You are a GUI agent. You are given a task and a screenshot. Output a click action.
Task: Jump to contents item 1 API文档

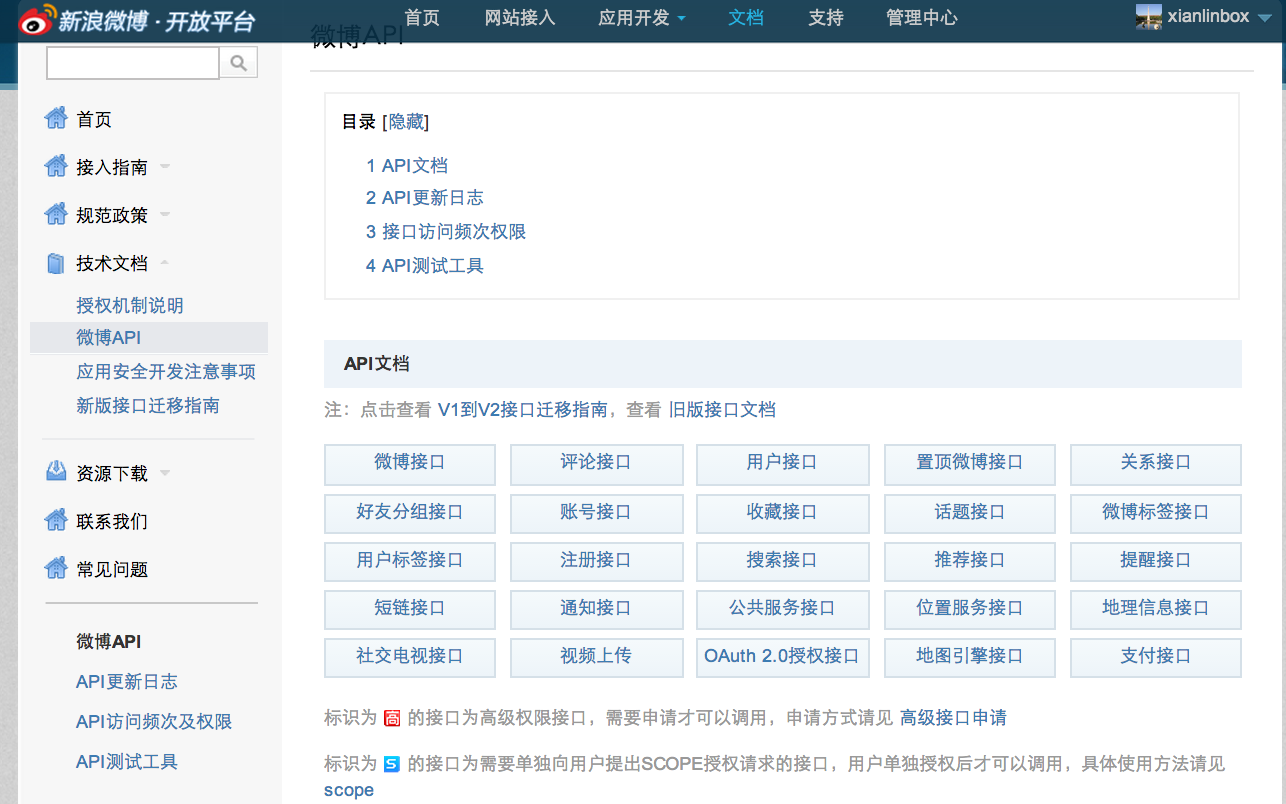[x=407, y=166]
